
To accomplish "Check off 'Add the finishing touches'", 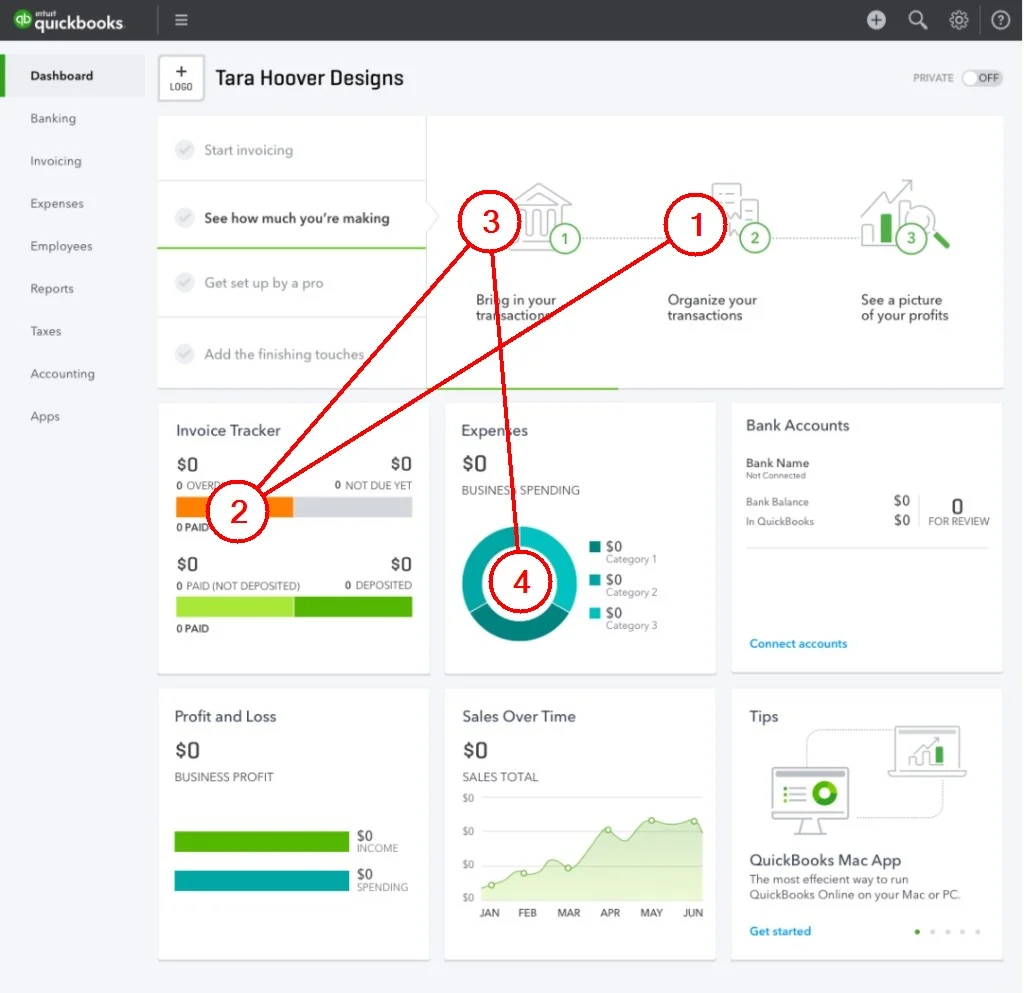I will [x=184, y=353].
